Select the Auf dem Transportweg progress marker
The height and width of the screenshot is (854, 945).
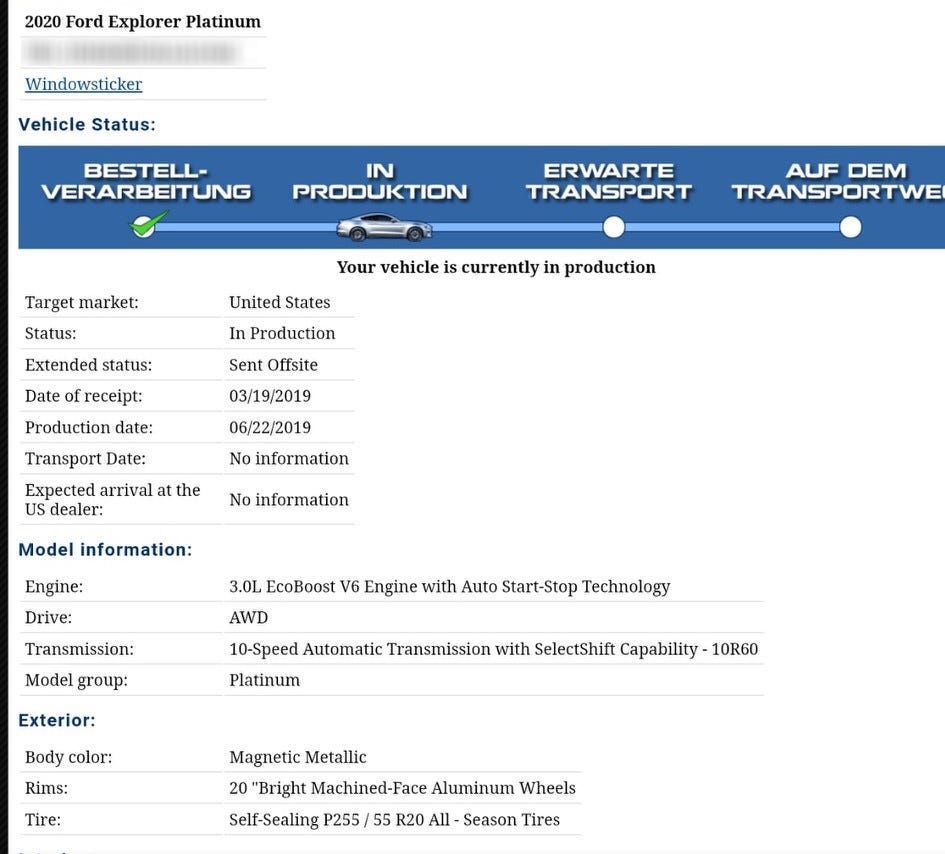tap(850, 227)
